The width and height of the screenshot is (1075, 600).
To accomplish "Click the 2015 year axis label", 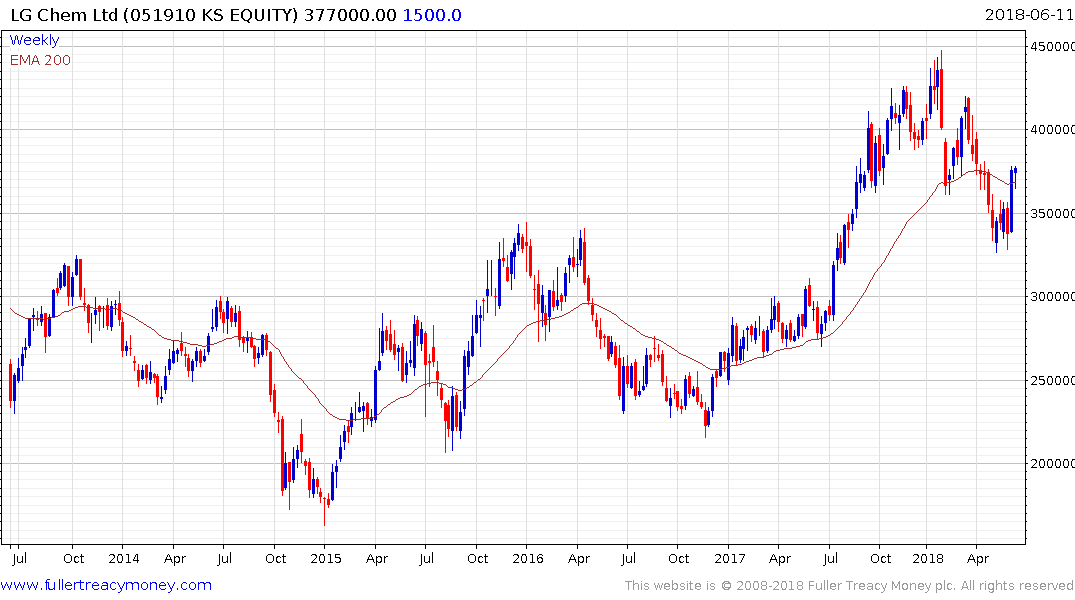I will click(326, 558).
